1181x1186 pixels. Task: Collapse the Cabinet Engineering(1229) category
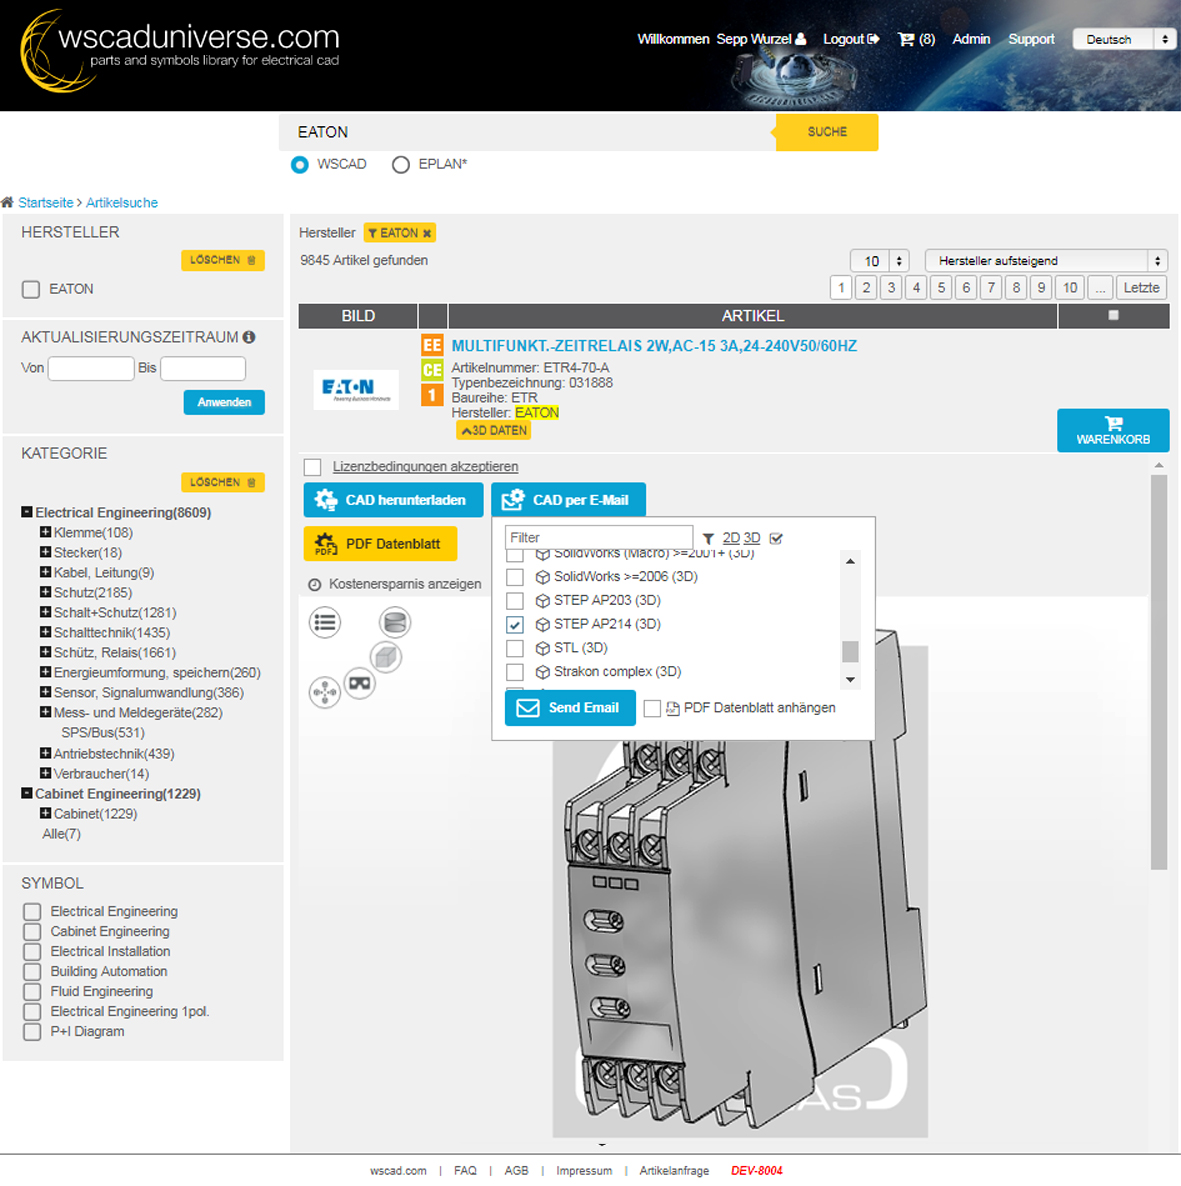click(x=26, y=793)
